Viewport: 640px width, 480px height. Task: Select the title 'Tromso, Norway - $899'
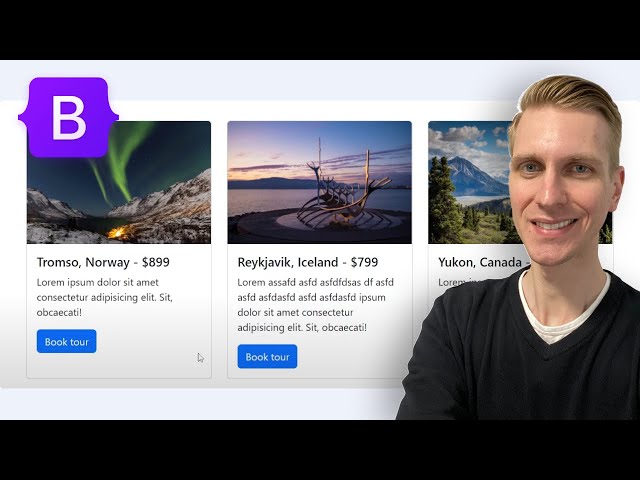point(103,262)
